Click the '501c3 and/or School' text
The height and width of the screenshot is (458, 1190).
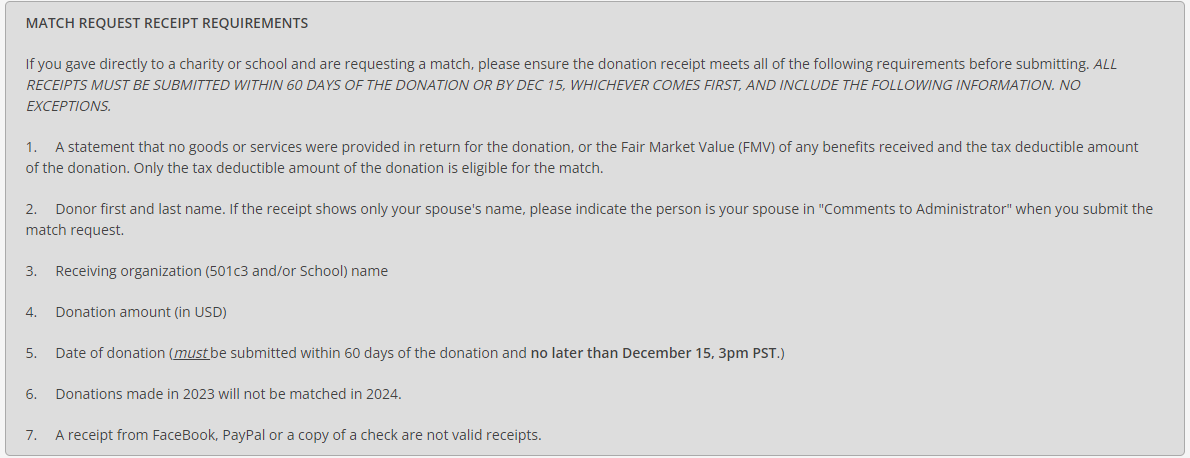(x=277, y=271)
